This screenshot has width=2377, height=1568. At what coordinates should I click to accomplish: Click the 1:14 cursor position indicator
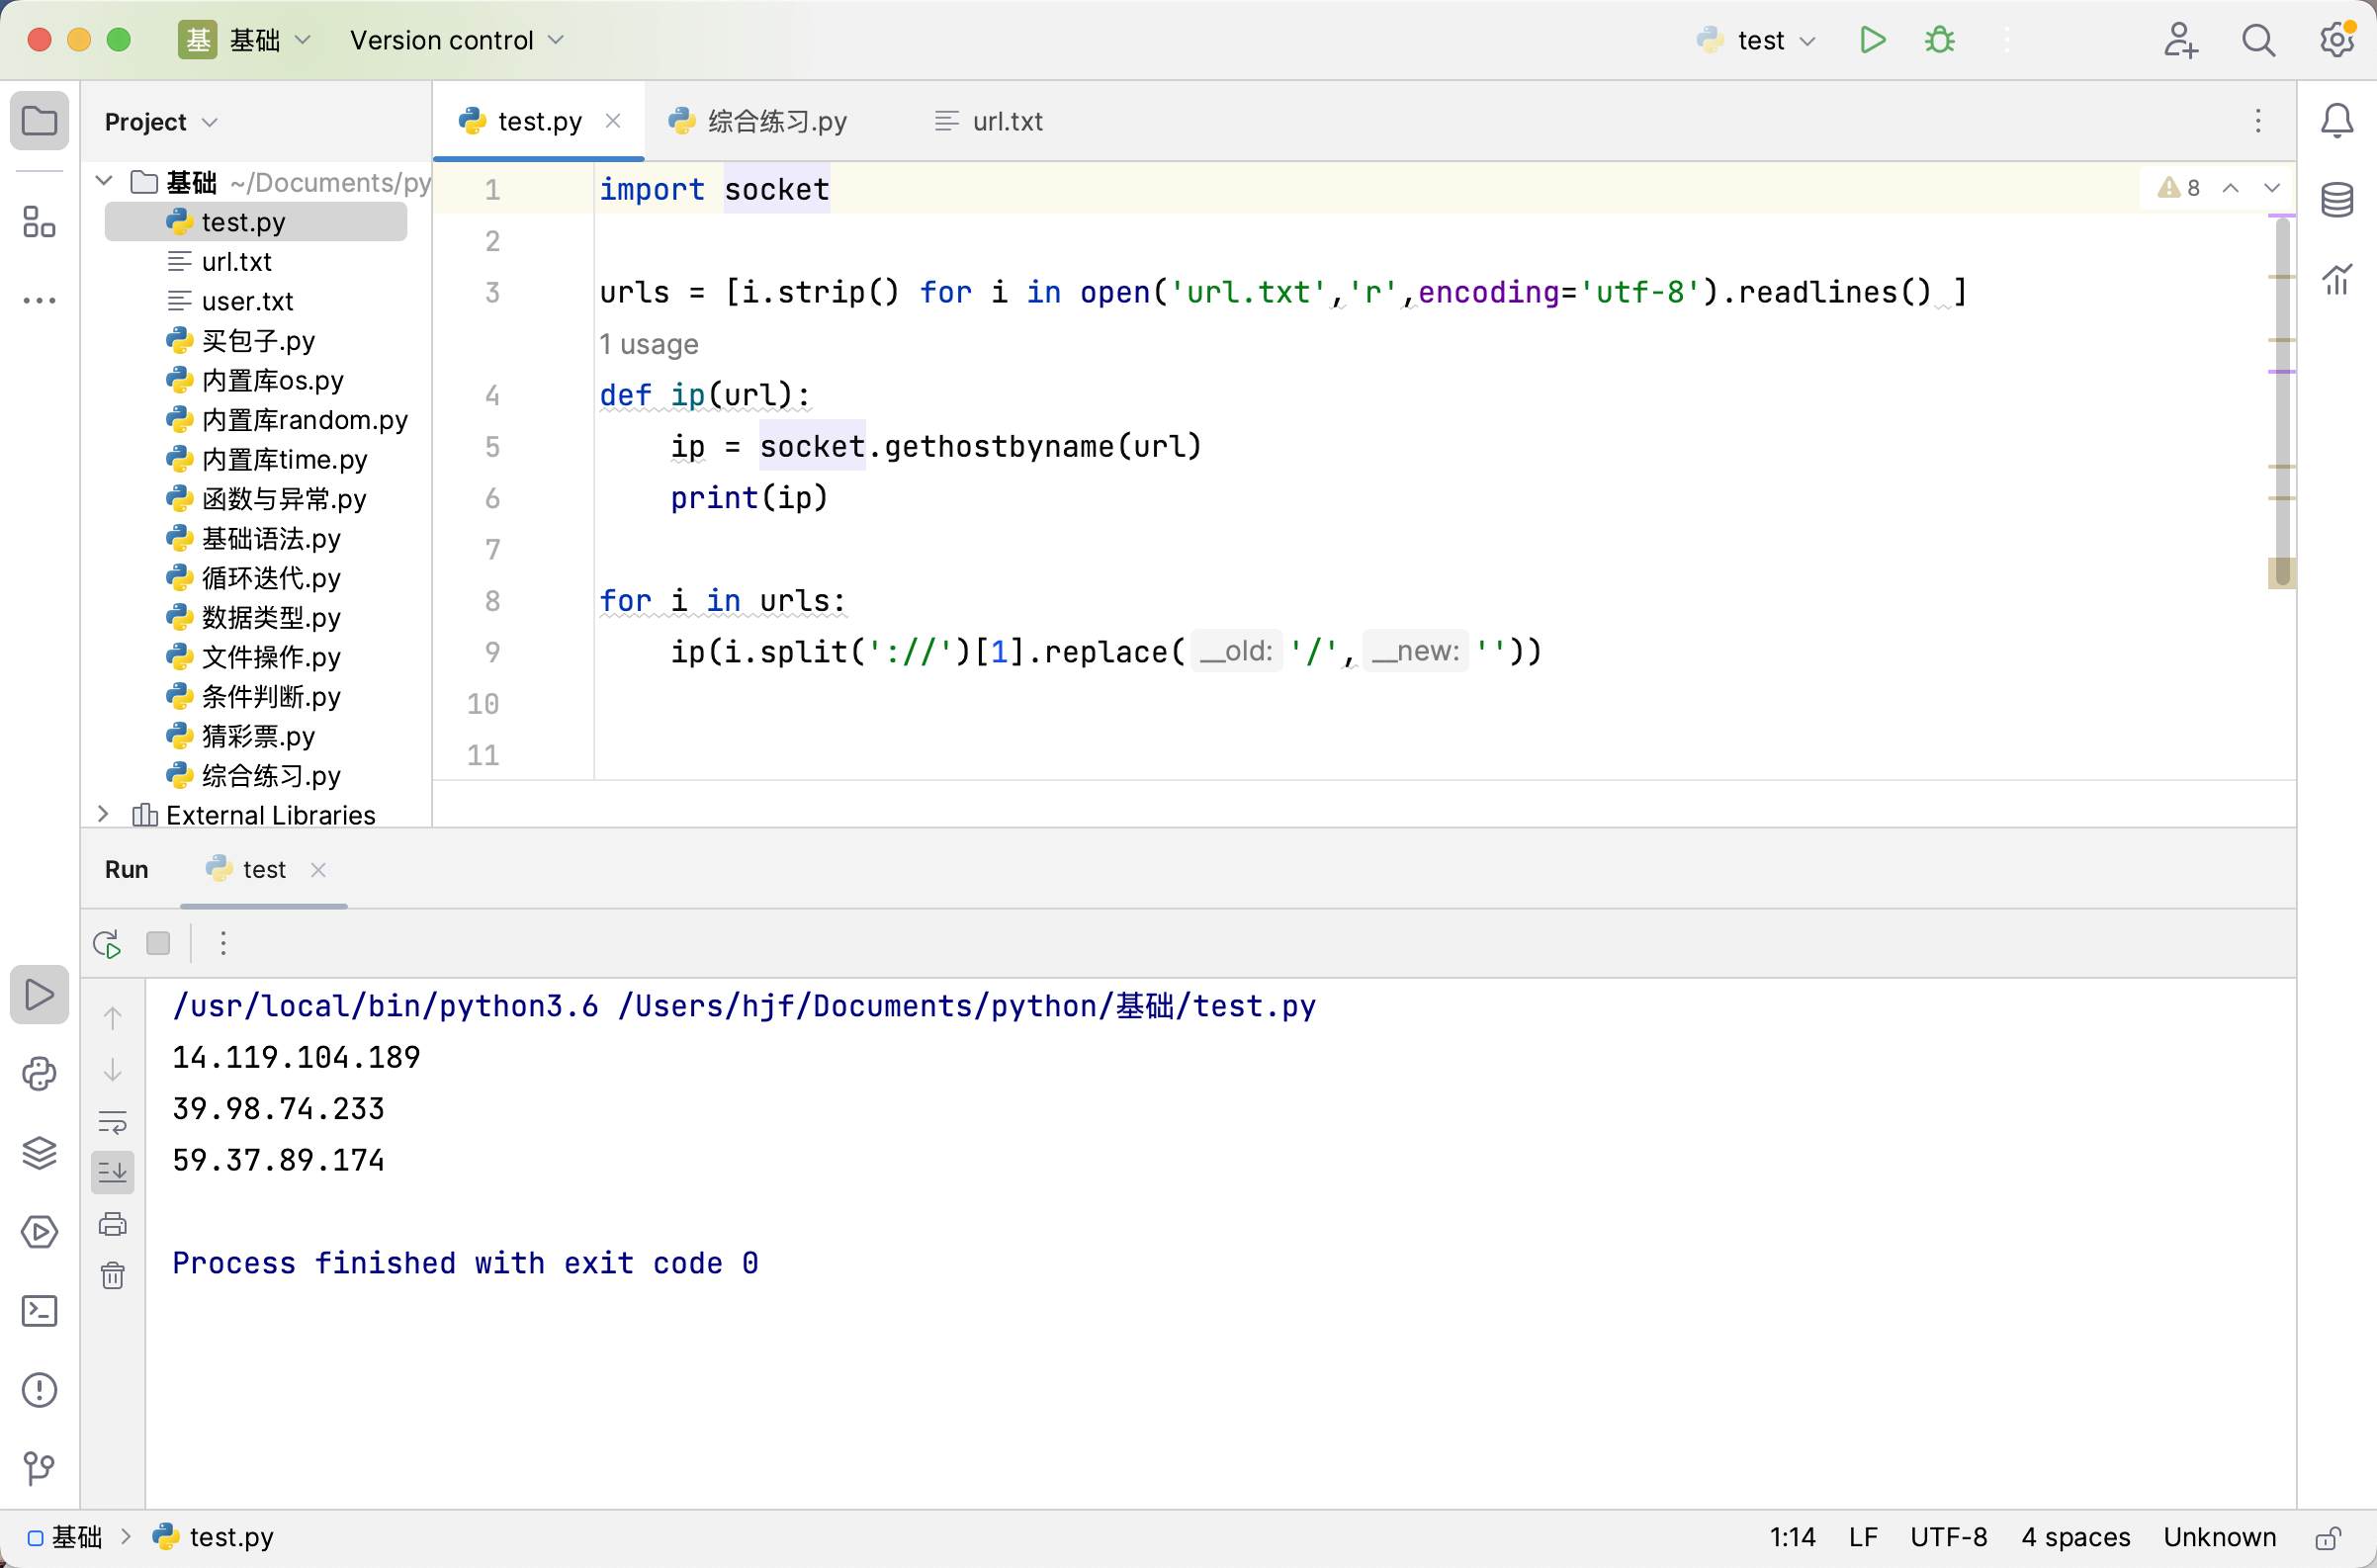pyautogui.click(x=1792, y=1537)
